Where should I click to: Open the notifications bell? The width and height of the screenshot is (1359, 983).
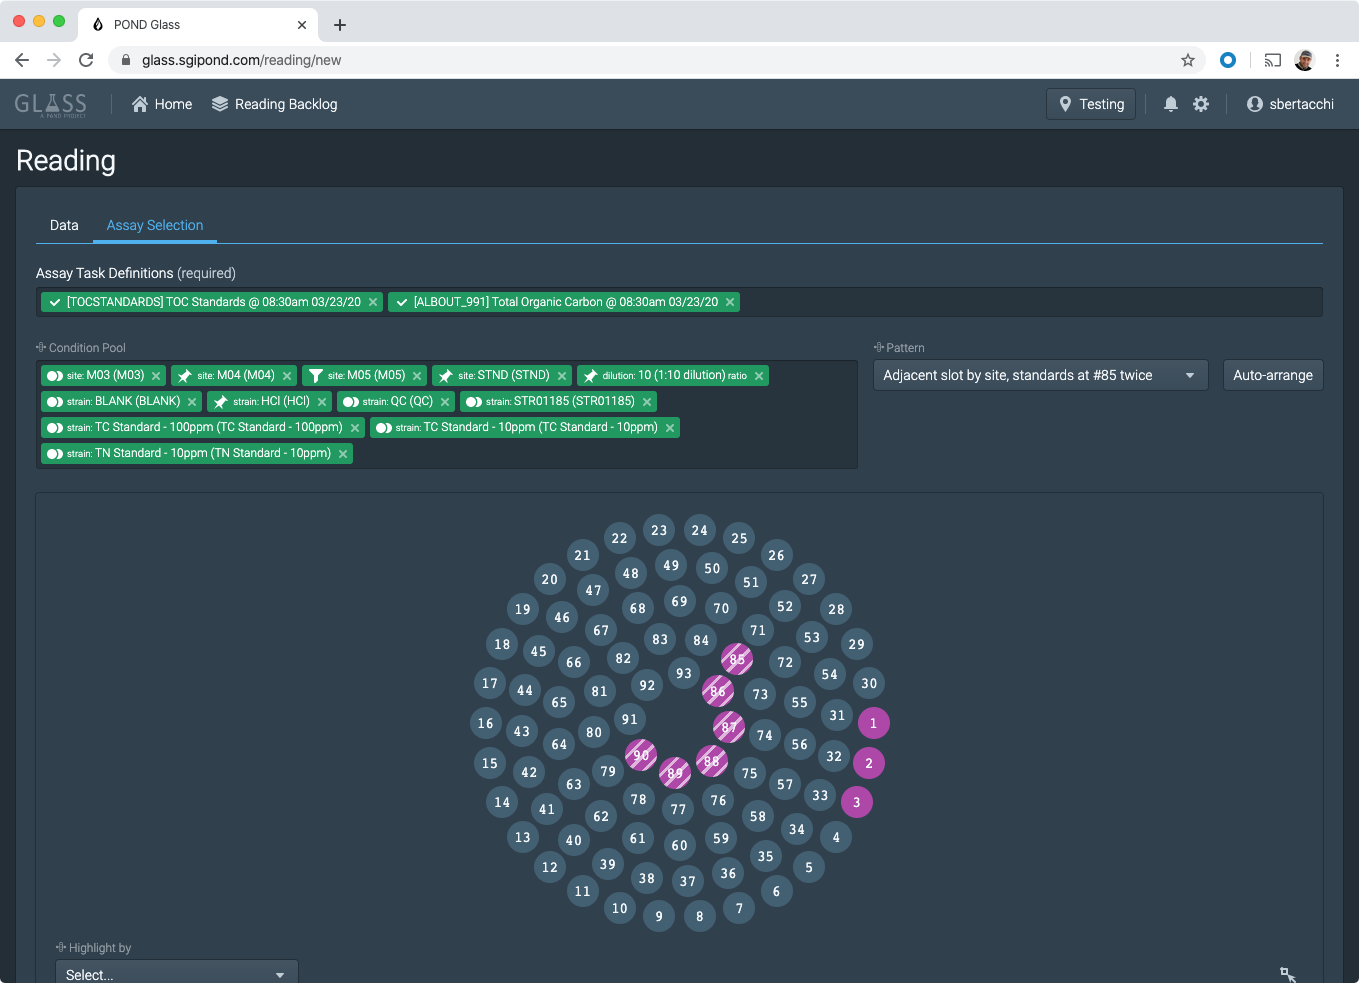[1170, 104]
